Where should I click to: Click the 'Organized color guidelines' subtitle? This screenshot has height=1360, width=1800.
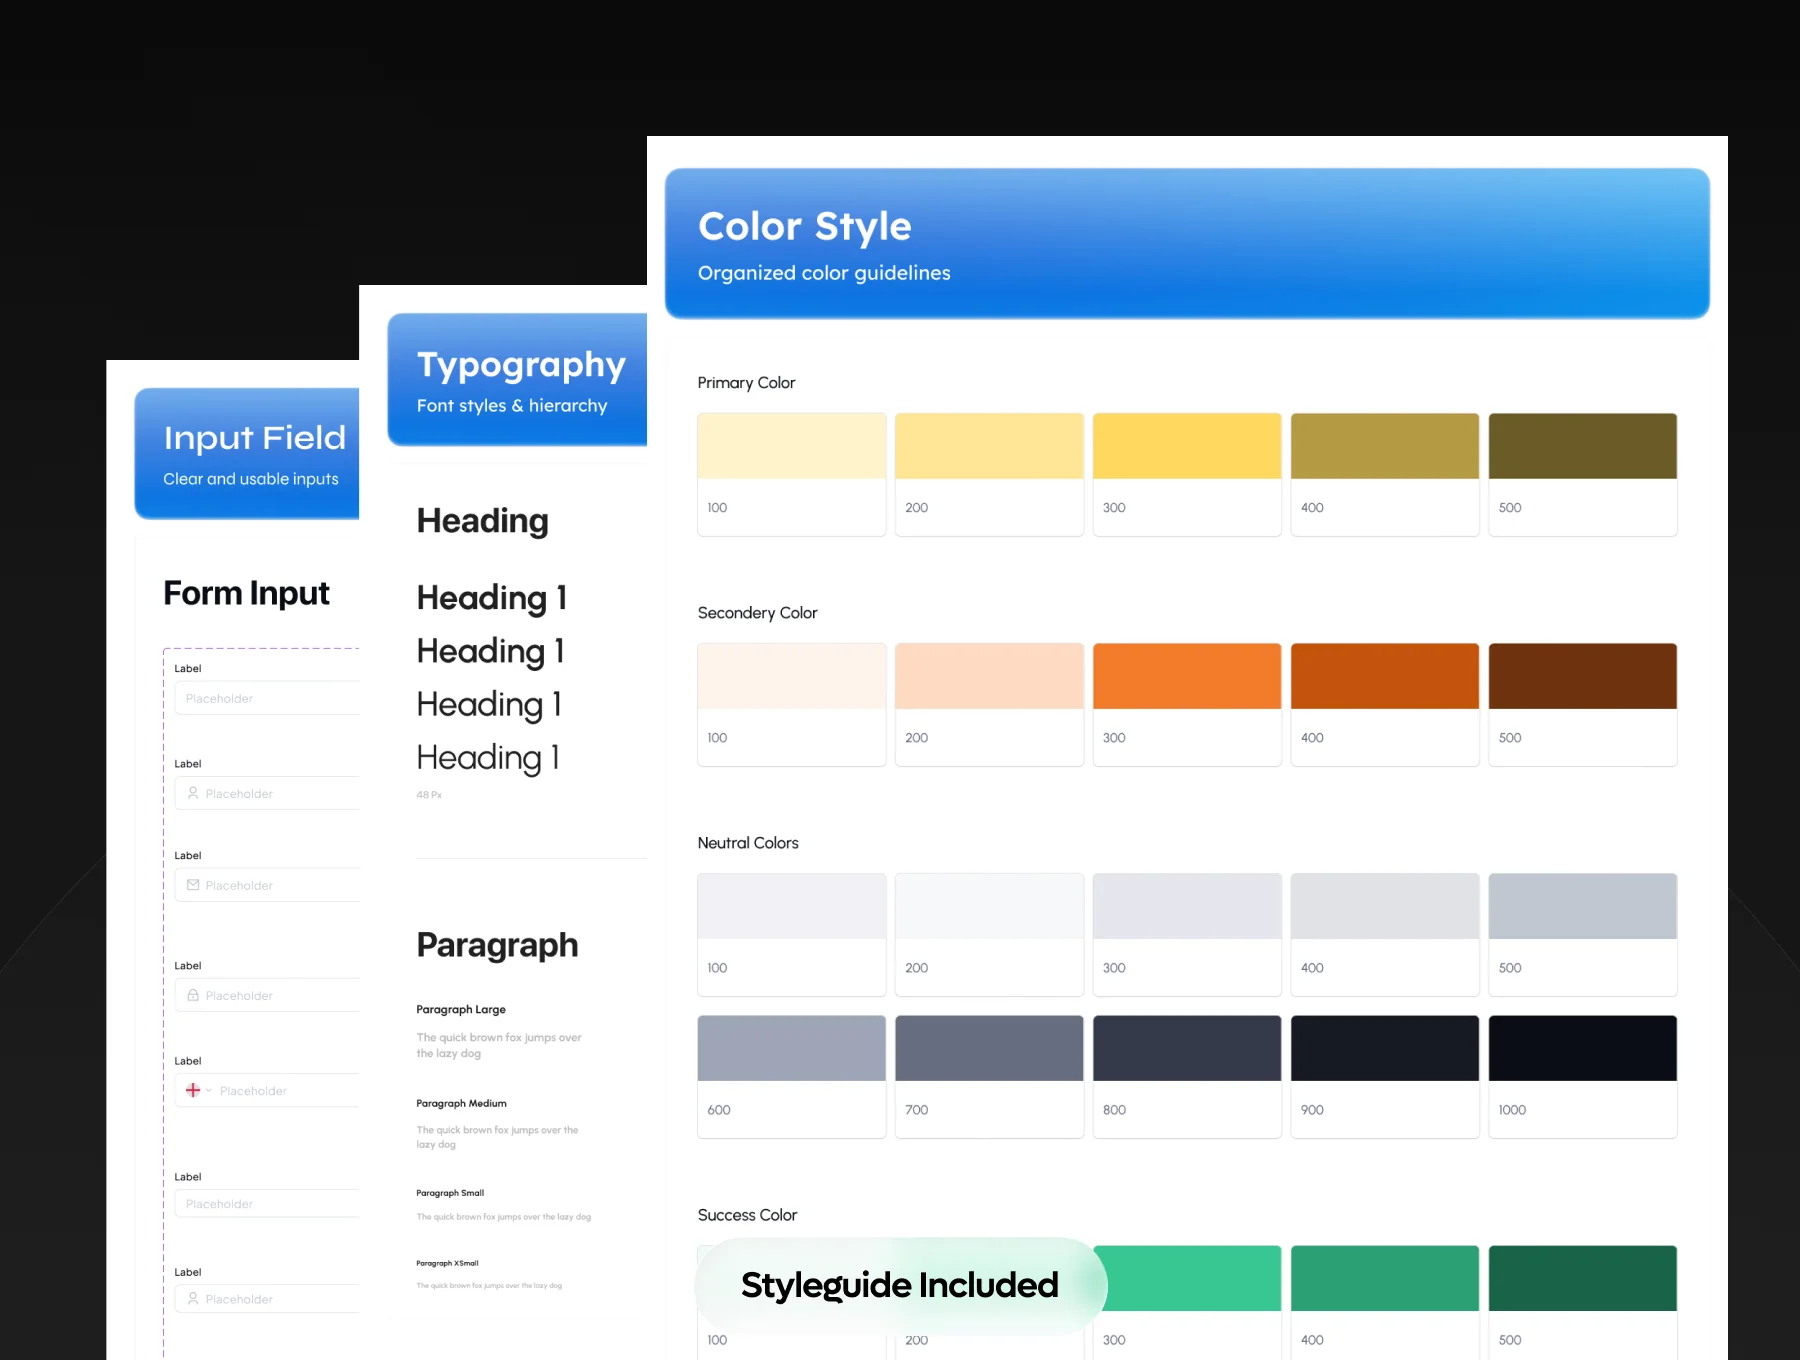pos(824,273)
